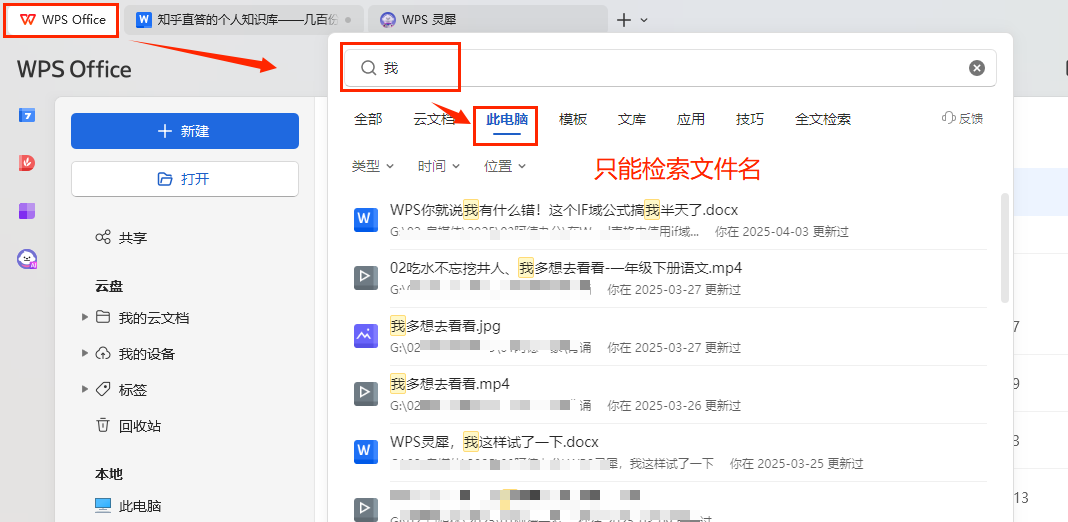Click the folder icon inside 打开 button
This screenshot has height=522, width=1068.
(x=165, y=179)
